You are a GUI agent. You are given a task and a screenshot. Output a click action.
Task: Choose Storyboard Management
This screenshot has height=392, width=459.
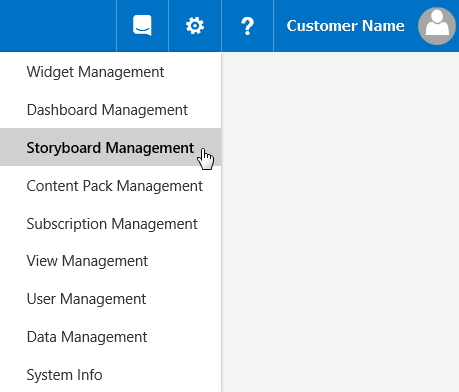point(110,147)
